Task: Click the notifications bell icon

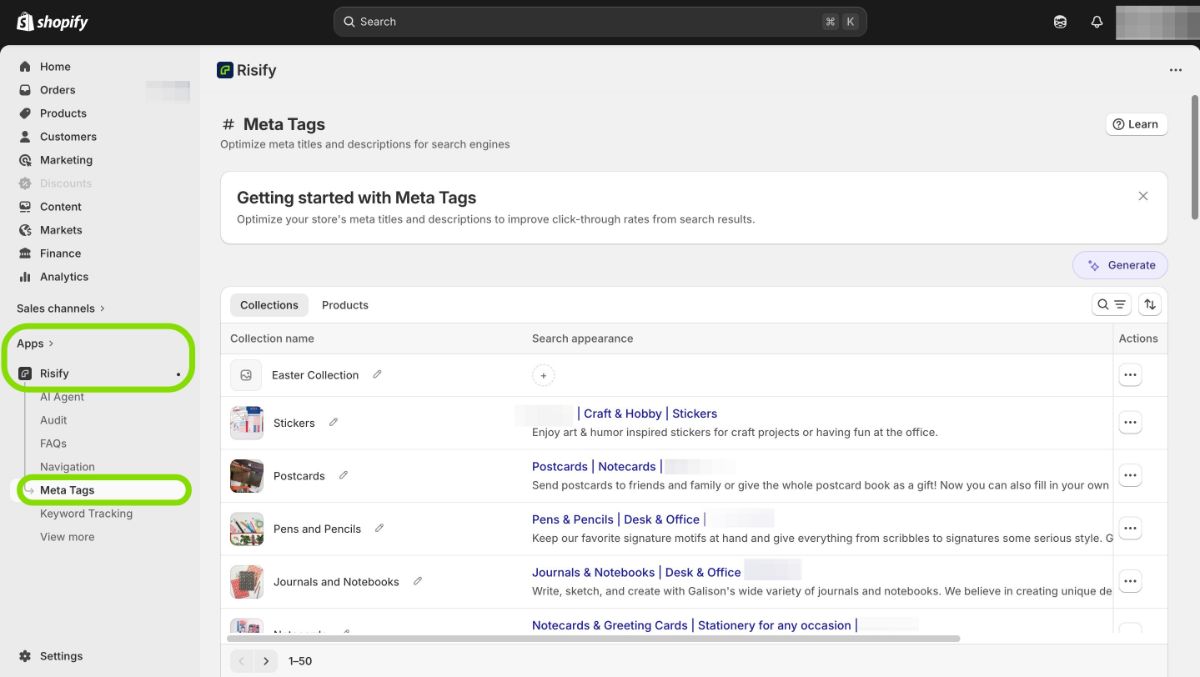Action: click(1096, 22)
